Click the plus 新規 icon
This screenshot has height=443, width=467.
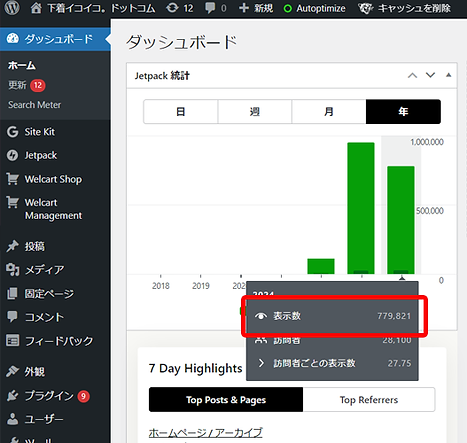point(244,8)
